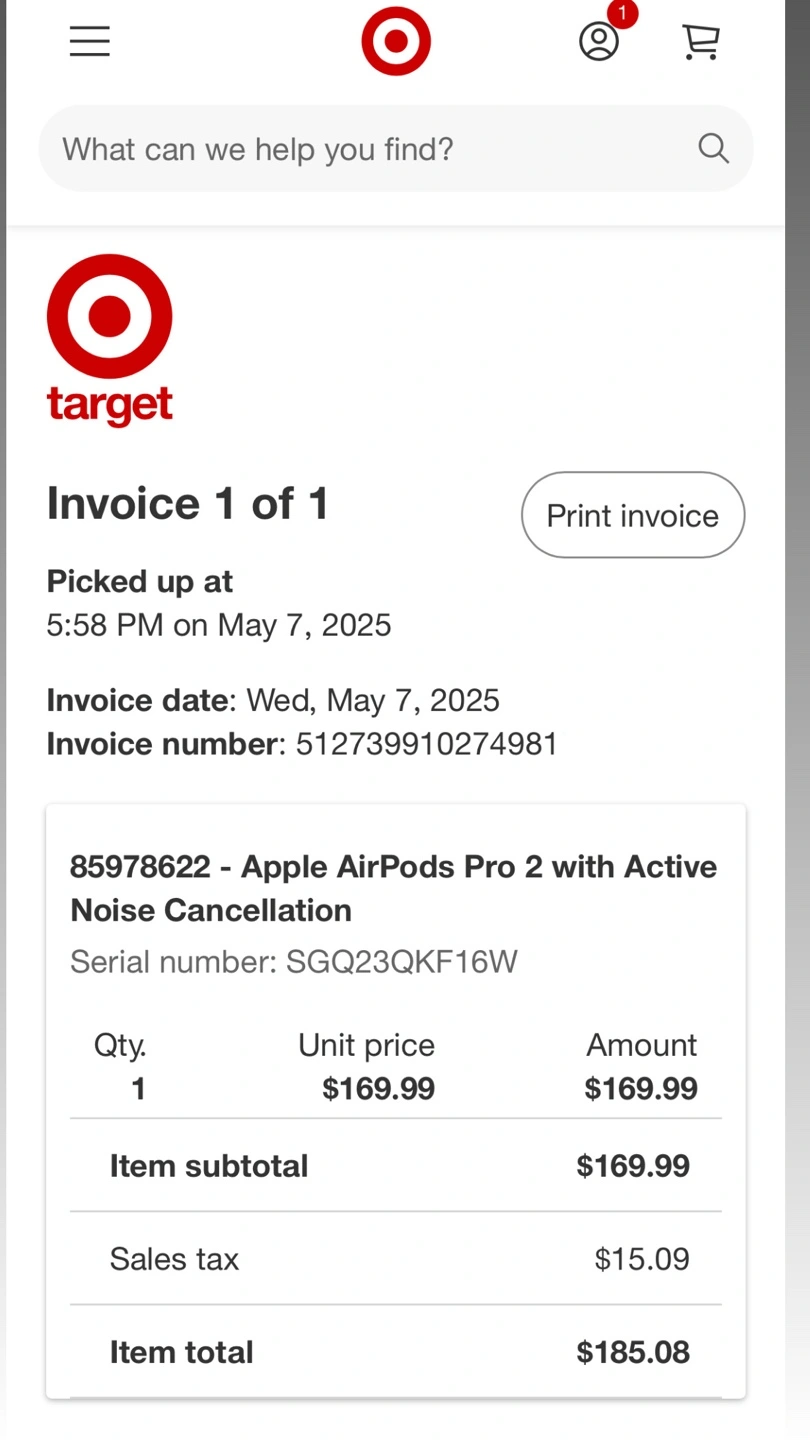The image size is (810, 1440).
Task: Select the invoice date Wed, May 7, 2025
Action: 373,700
